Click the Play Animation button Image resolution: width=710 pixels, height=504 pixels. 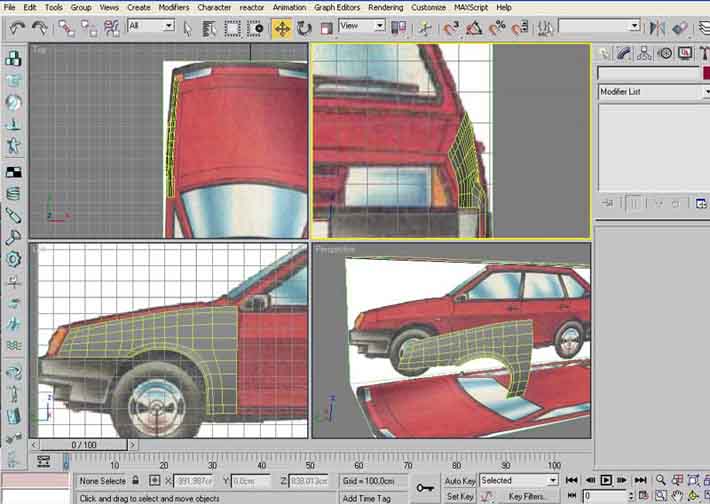click(606, 481)
